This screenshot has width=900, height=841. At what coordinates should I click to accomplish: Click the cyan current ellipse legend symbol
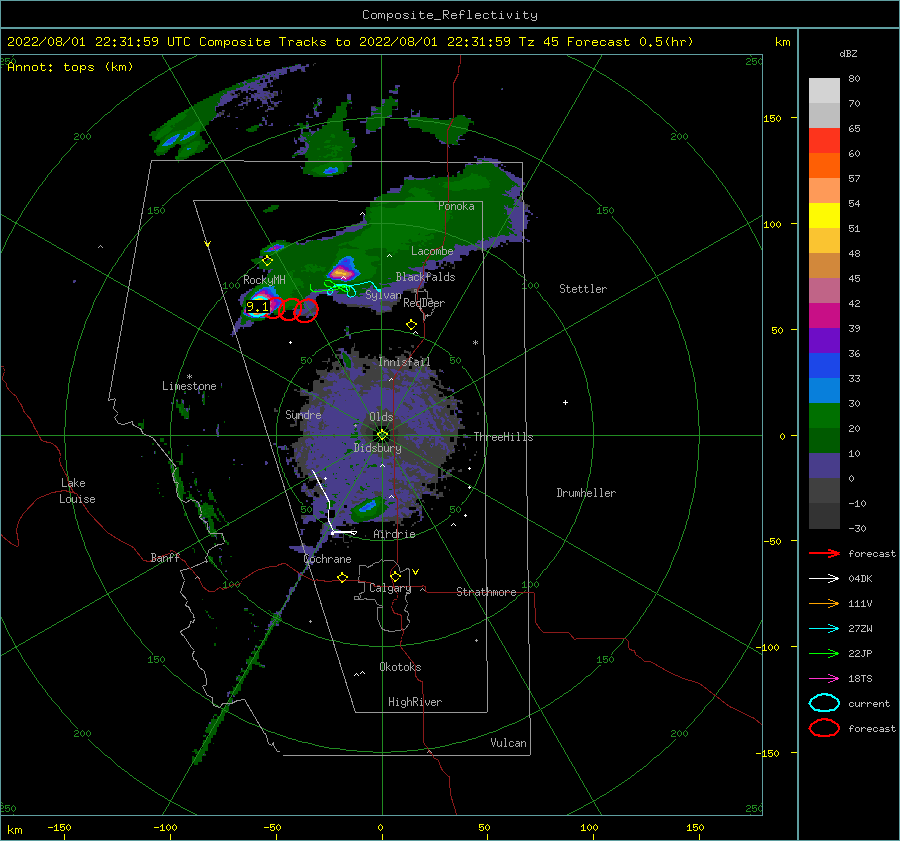[x=824, y=703]
